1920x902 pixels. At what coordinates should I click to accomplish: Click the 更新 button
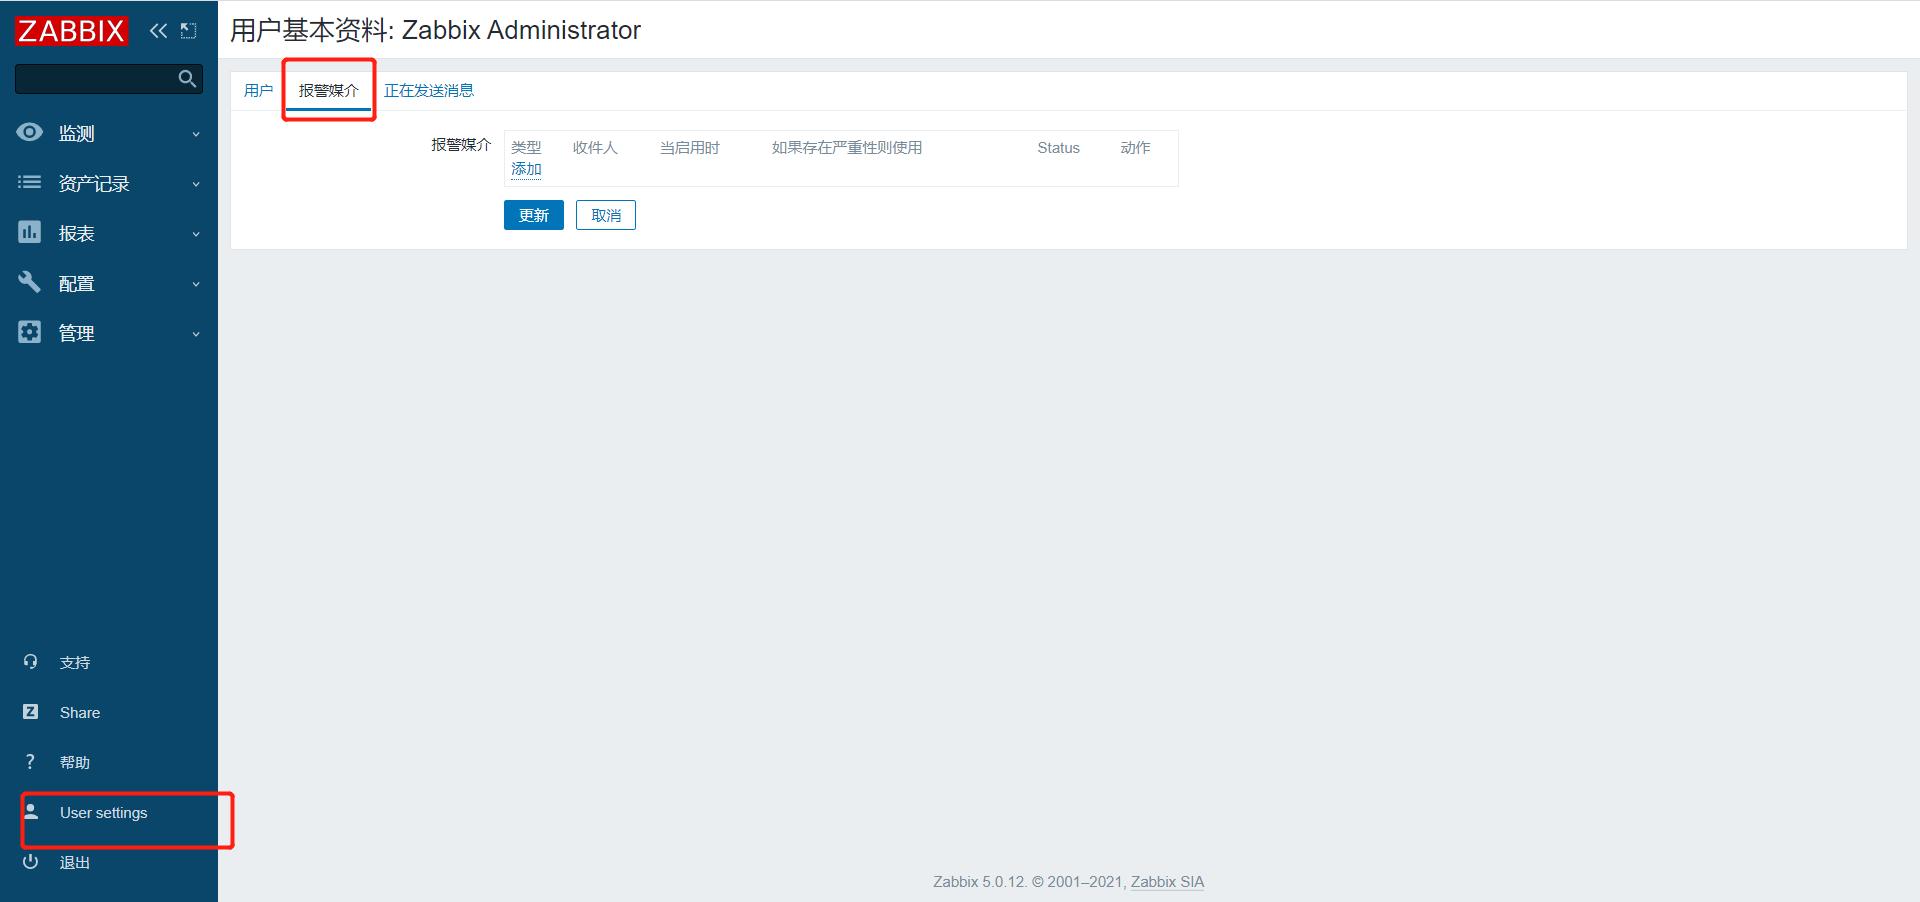(534, 215)
